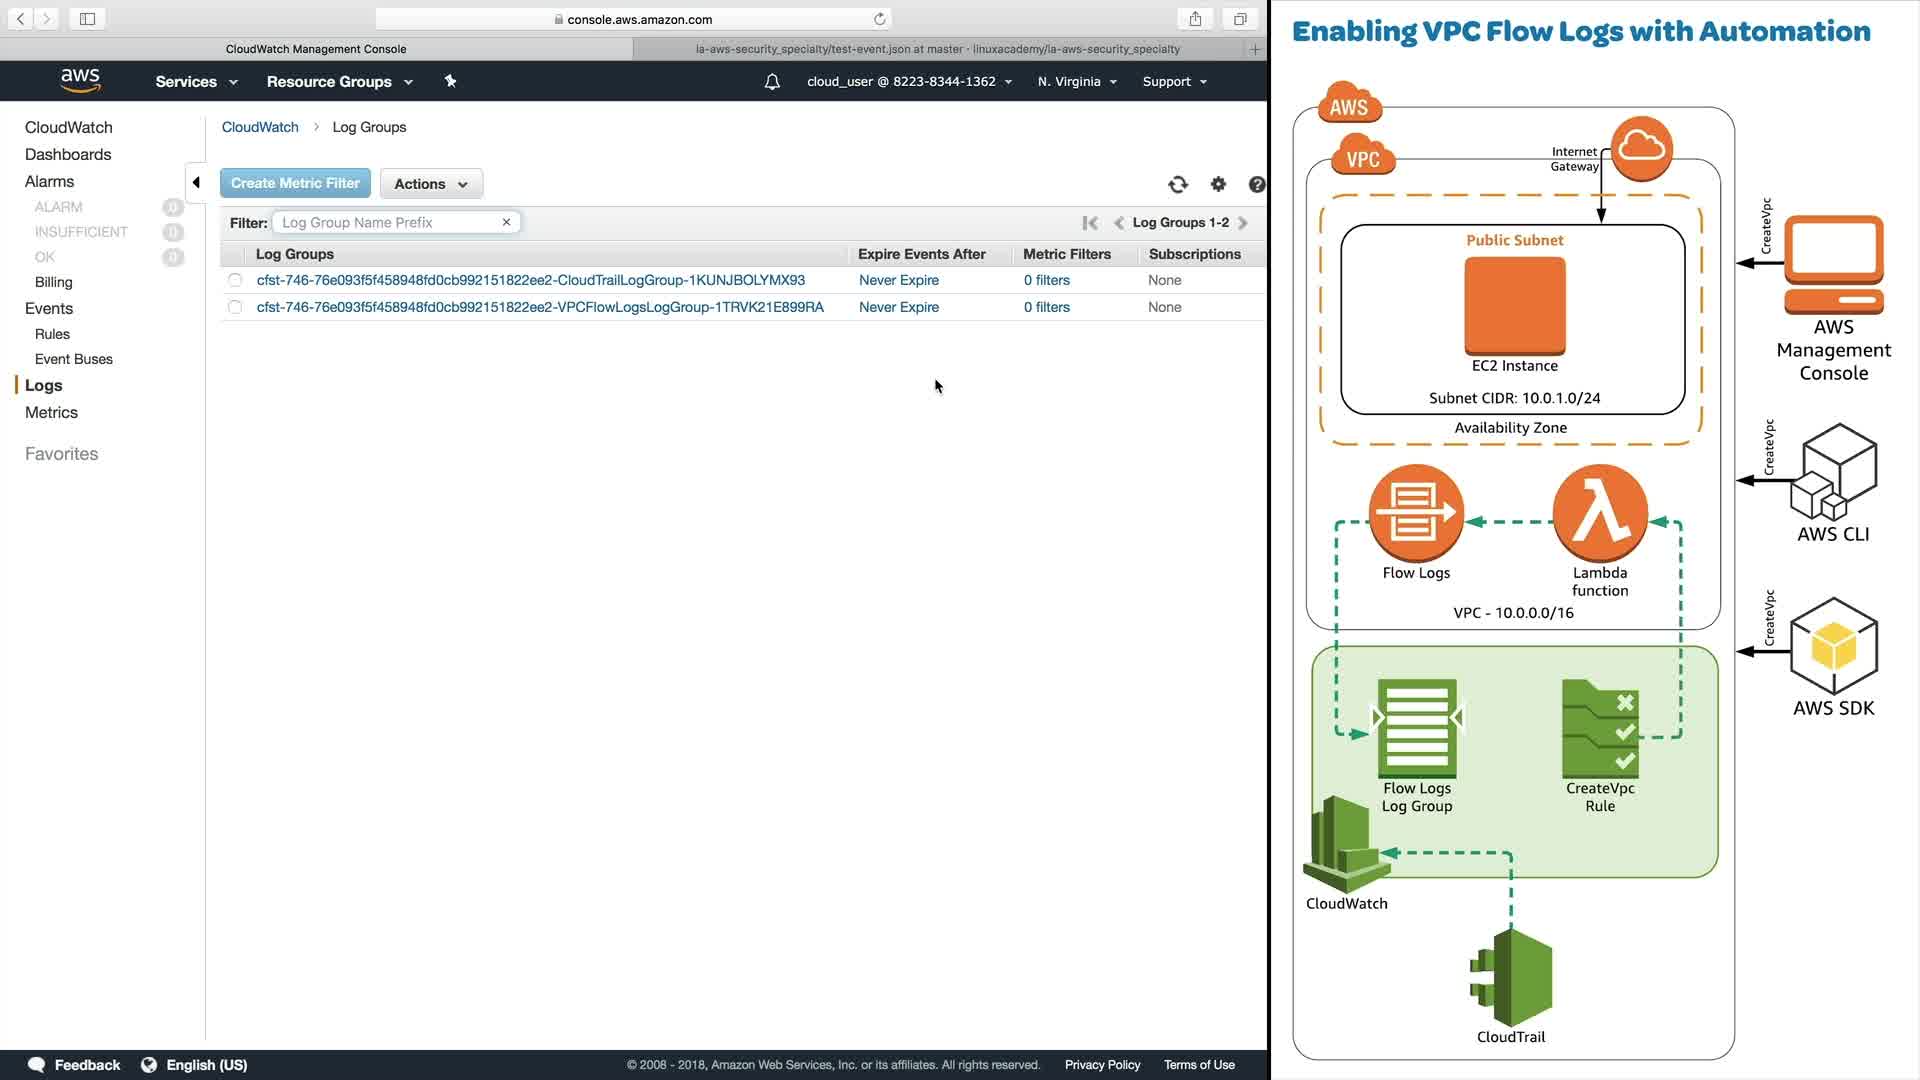Select the CloudTrailLogGroup radio button
Screen dimensions: 1920x1080
235,280
